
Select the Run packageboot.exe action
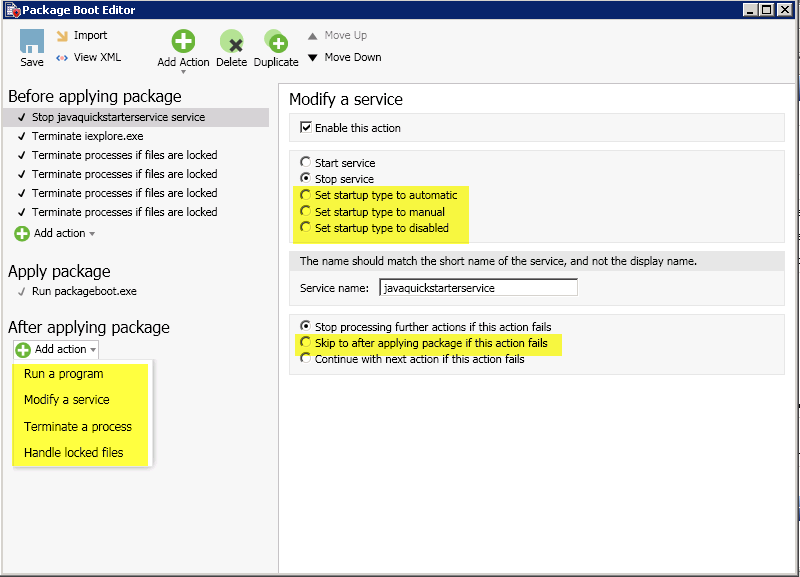pyautogui.click(x=84, y=291)
